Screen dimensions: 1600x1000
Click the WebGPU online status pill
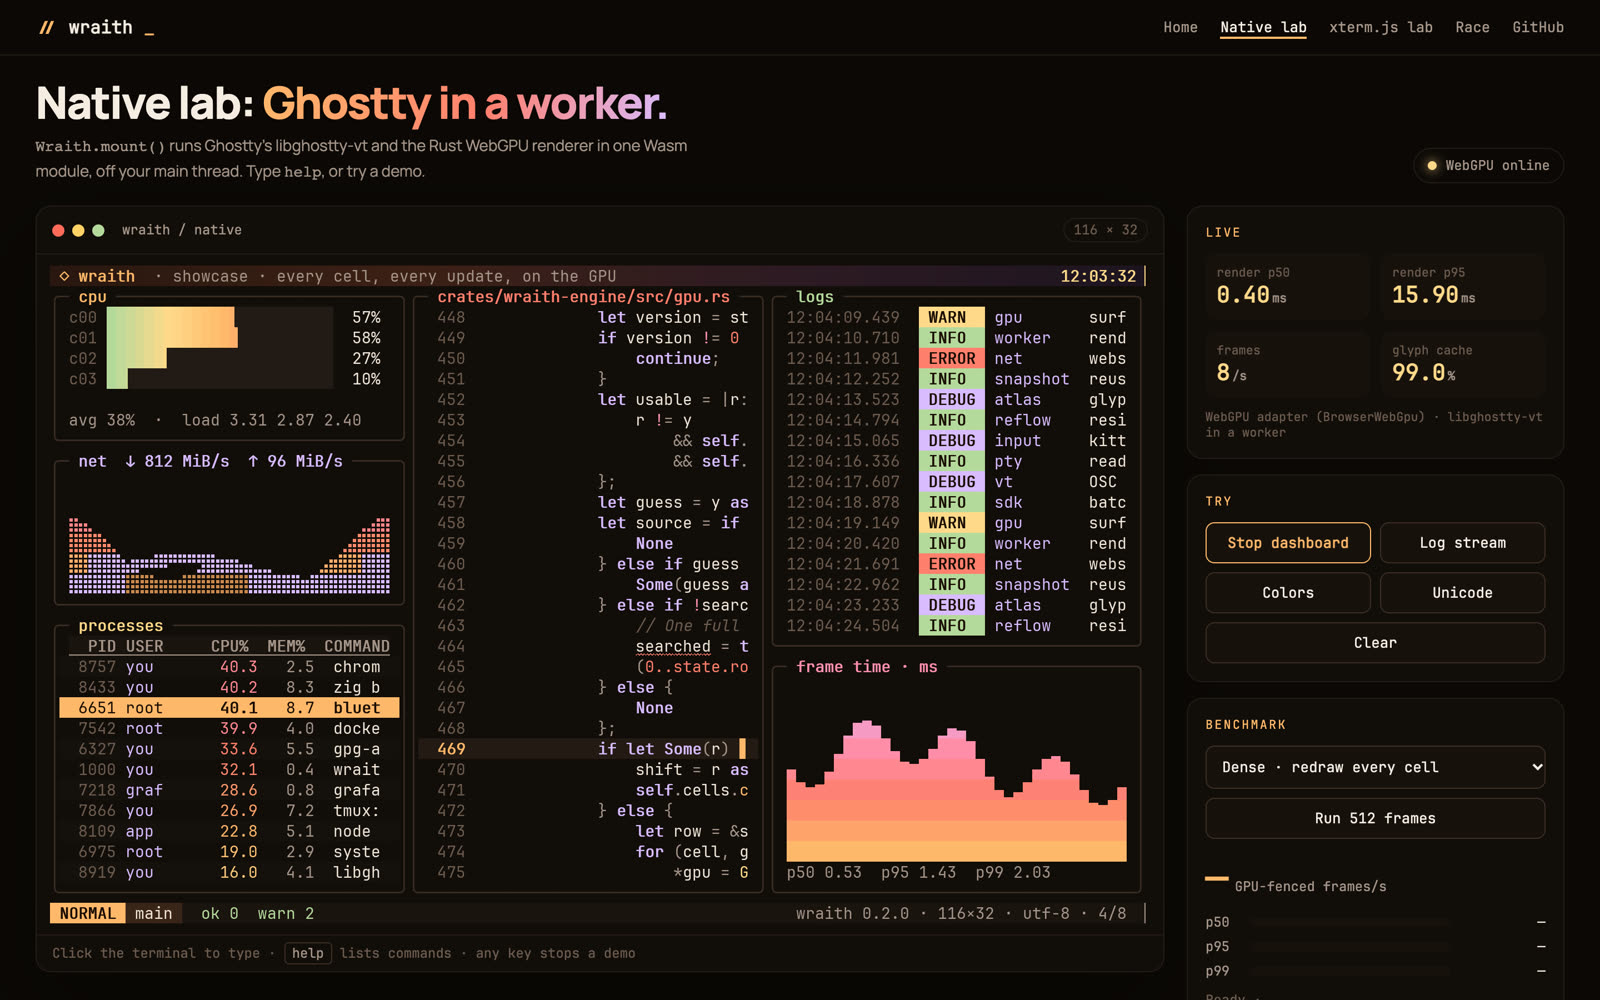coord(1488,166)
